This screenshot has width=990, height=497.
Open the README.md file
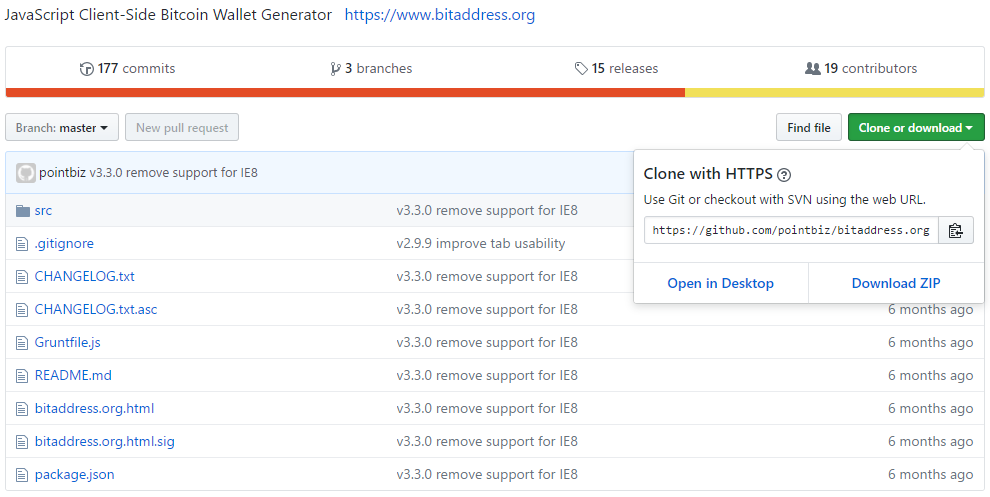[x=73, y=376]
